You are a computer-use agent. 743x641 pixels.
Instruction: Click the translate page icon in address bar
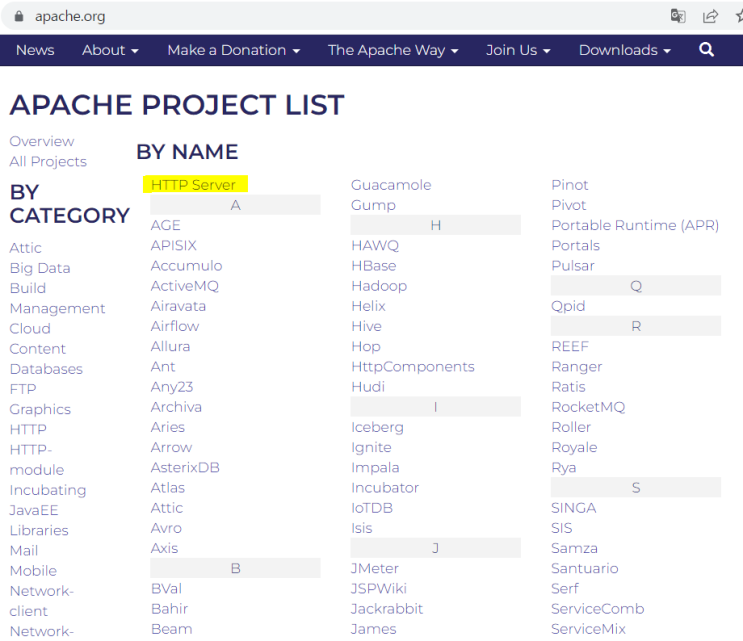coord(678,16)
